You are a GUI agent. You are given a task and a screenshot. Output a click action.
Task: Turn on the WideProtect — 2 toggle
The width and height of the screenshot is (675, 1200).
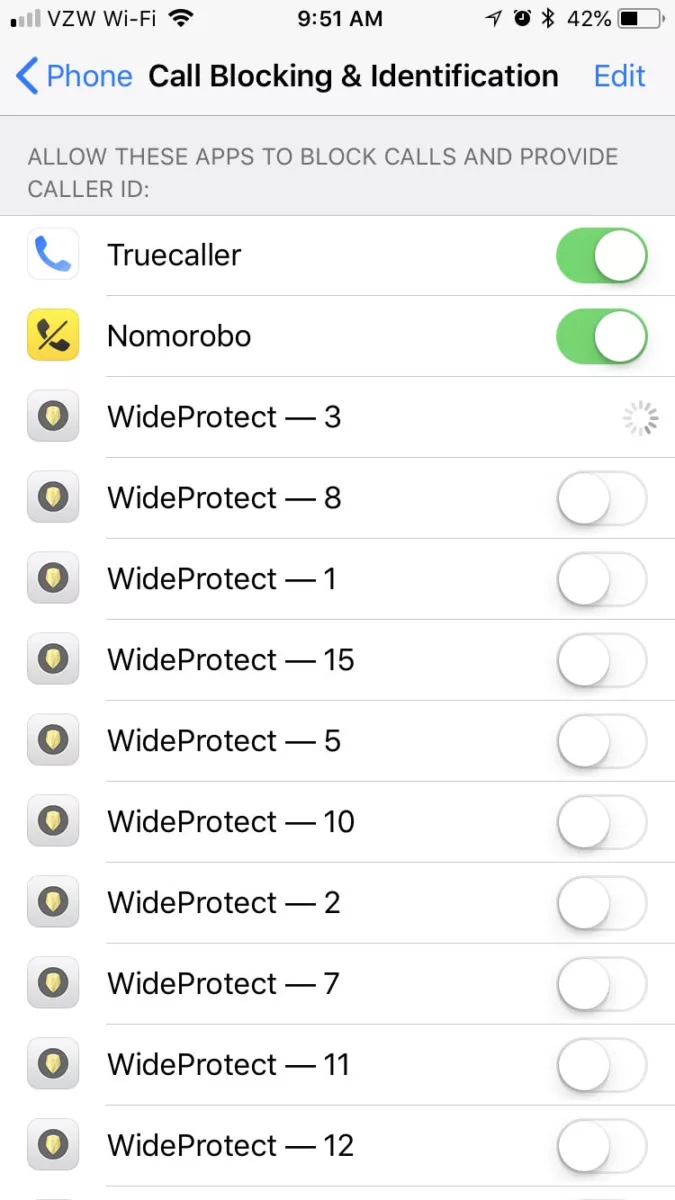pos(601,904)
